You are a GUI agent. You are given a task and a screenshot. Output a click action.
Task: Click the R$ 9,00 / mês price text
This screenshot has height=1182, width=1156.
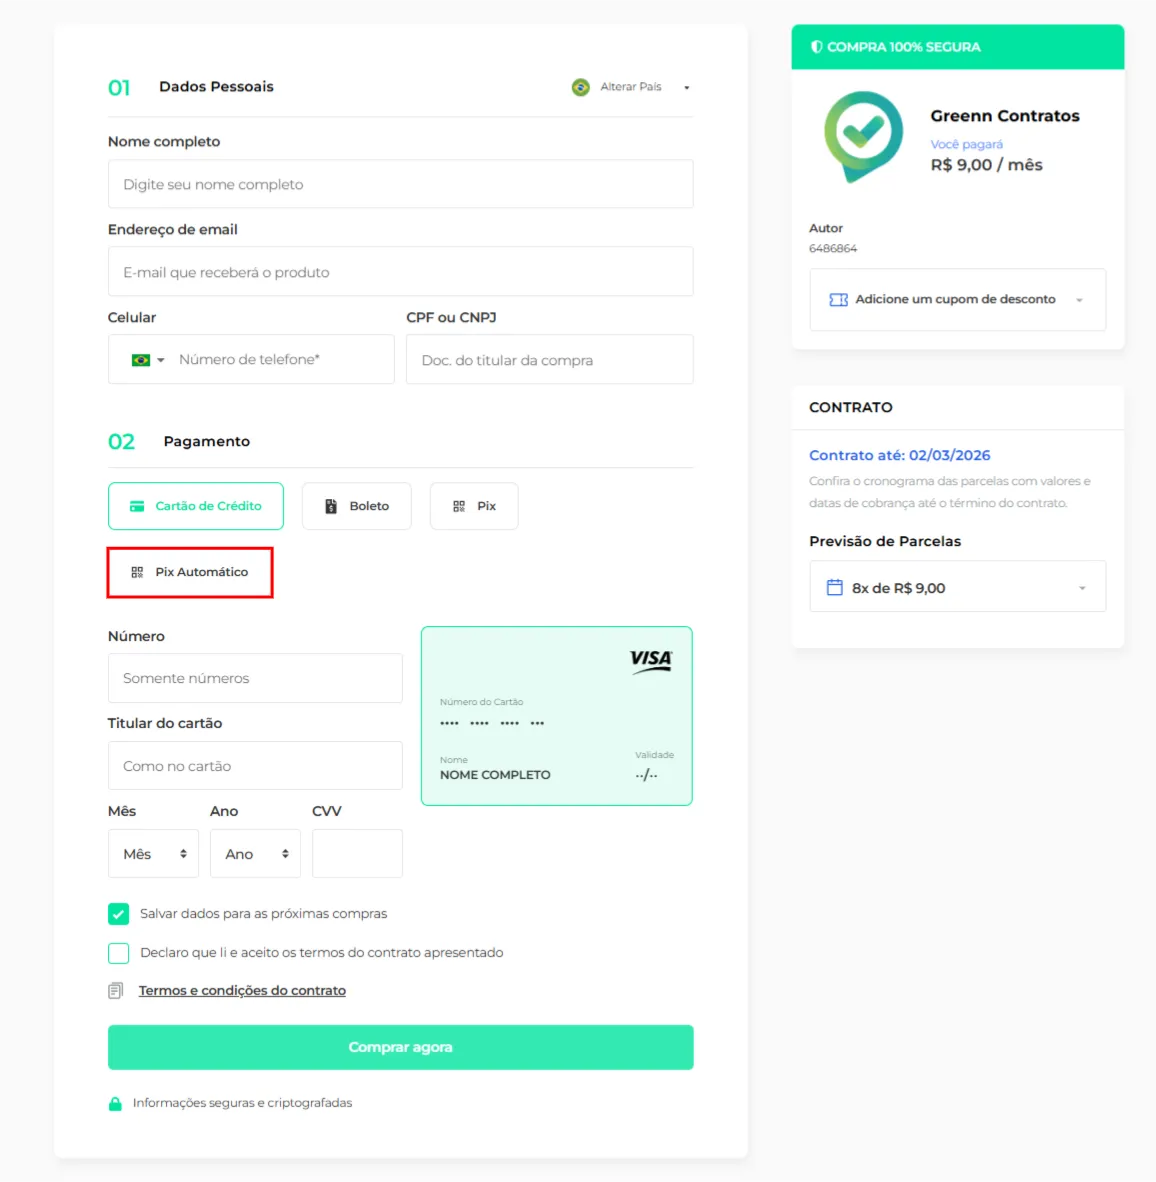coord(986,165)
